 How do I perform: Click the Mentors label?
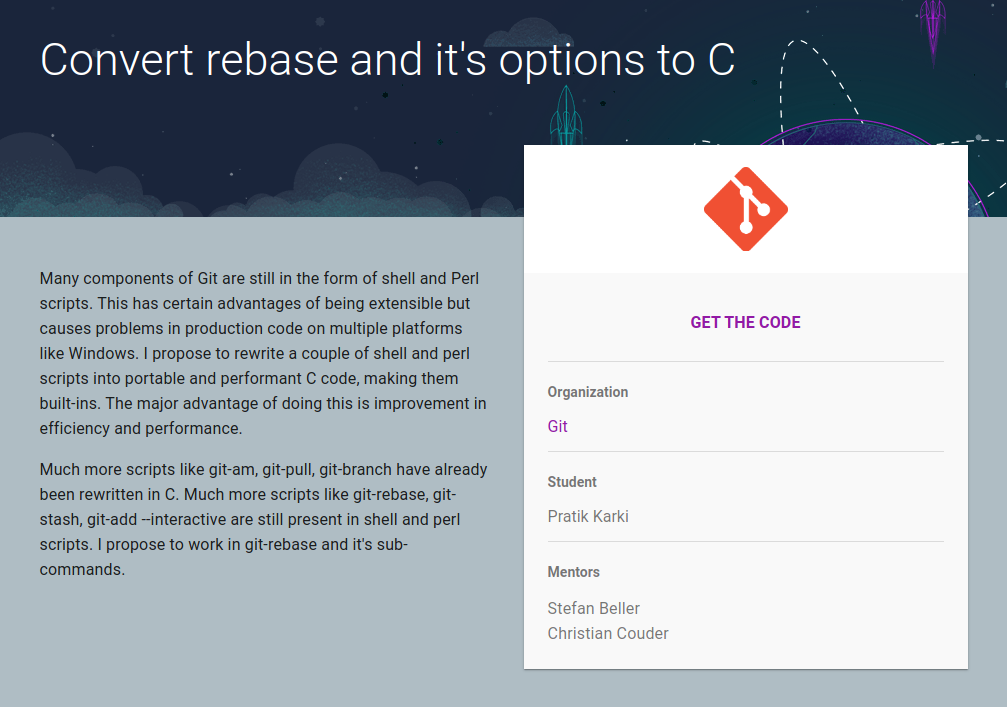[574, 572]
